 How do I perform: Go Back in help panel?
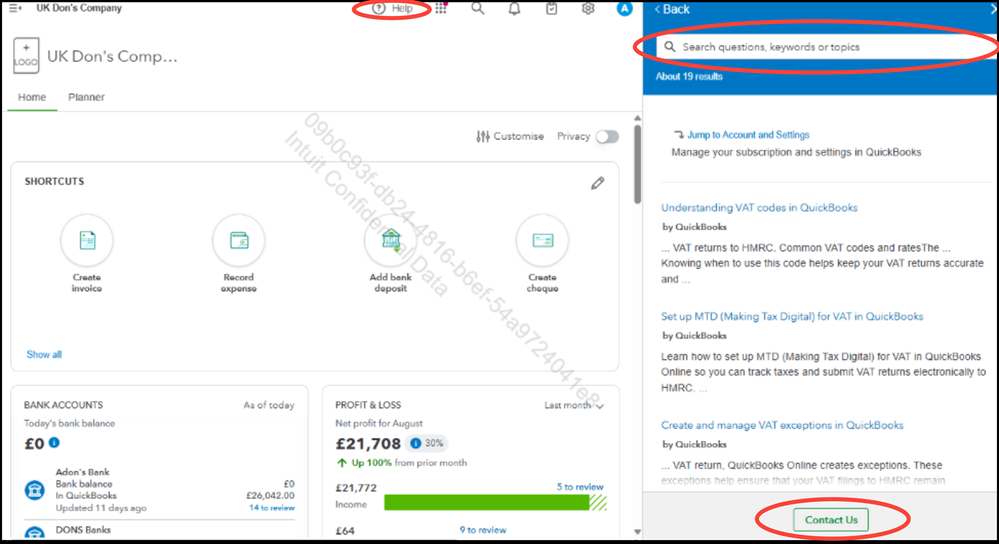click(672, 9)
